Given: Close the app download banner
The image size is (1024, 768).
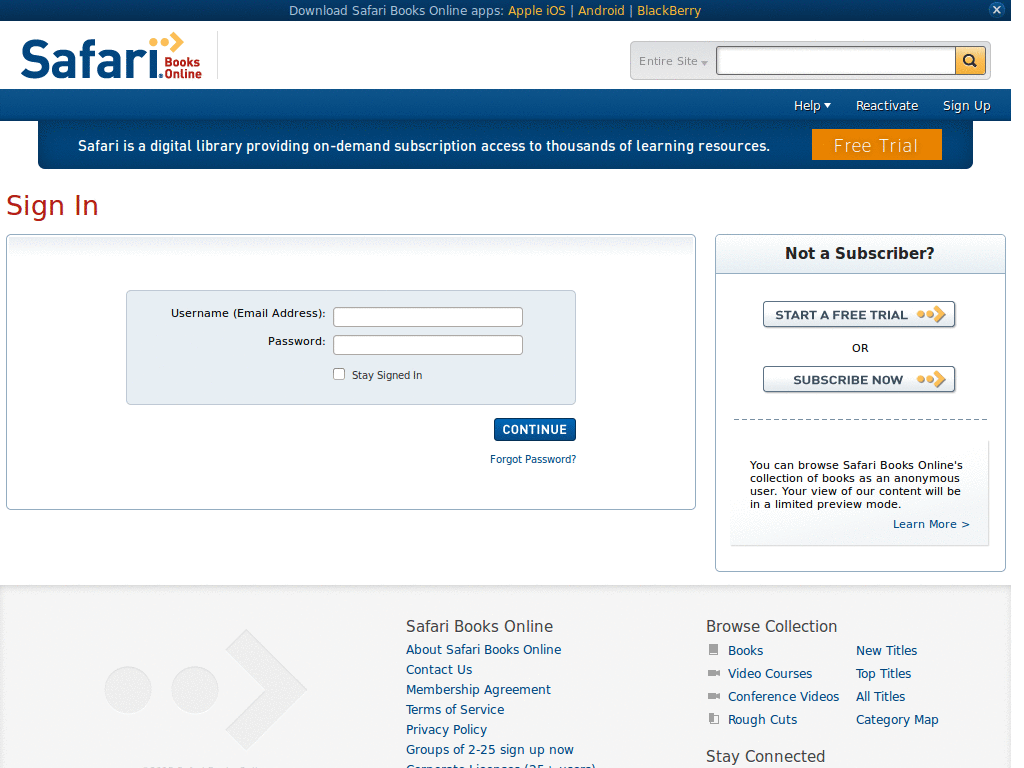Looking at the screenshot, I should [x=997, y=10].
